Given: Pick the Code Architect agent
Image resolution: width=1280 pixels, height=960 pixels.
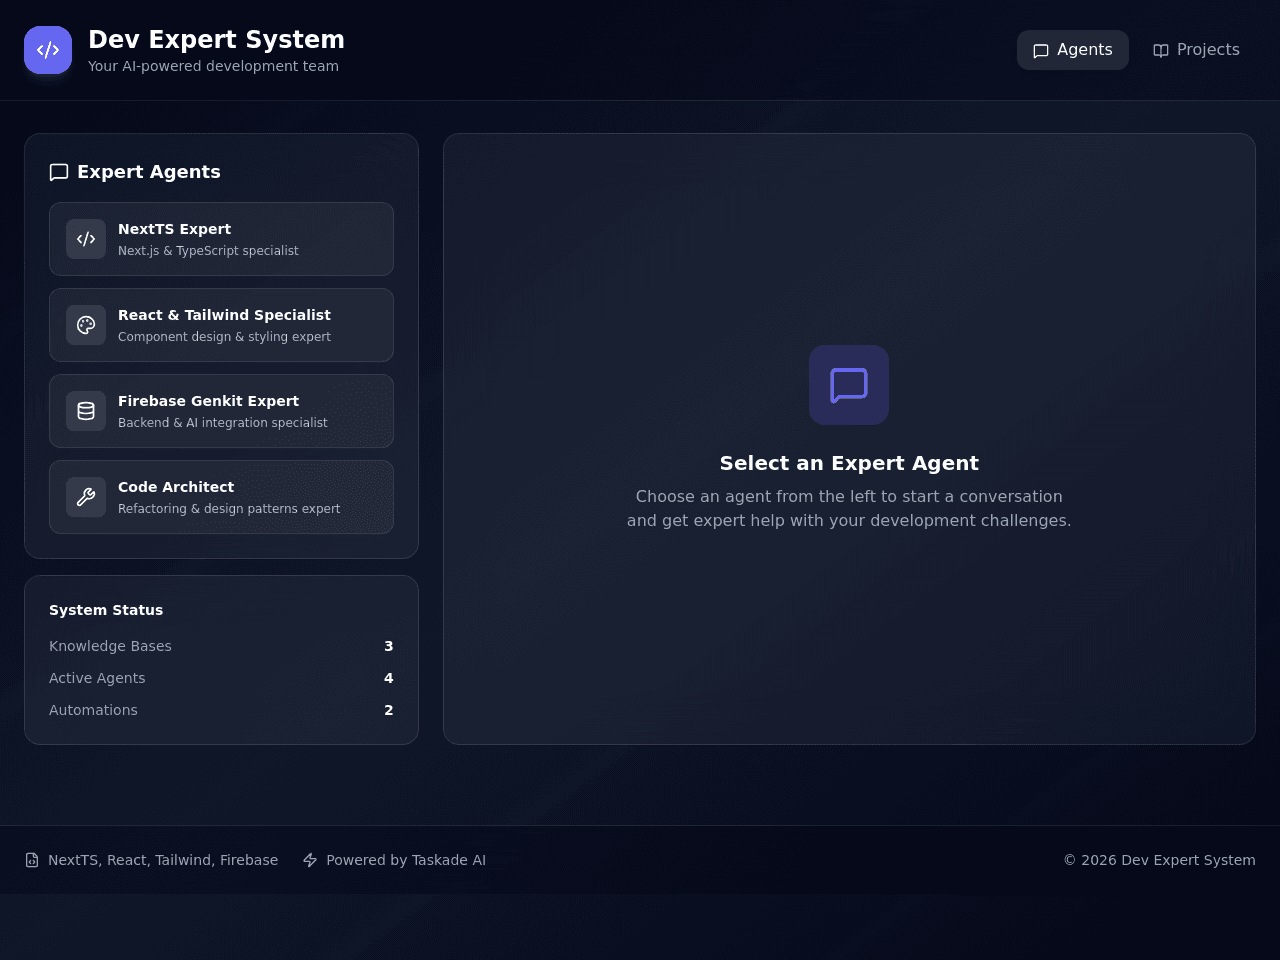Looking at the screenshot, I should tap(221, 497).
